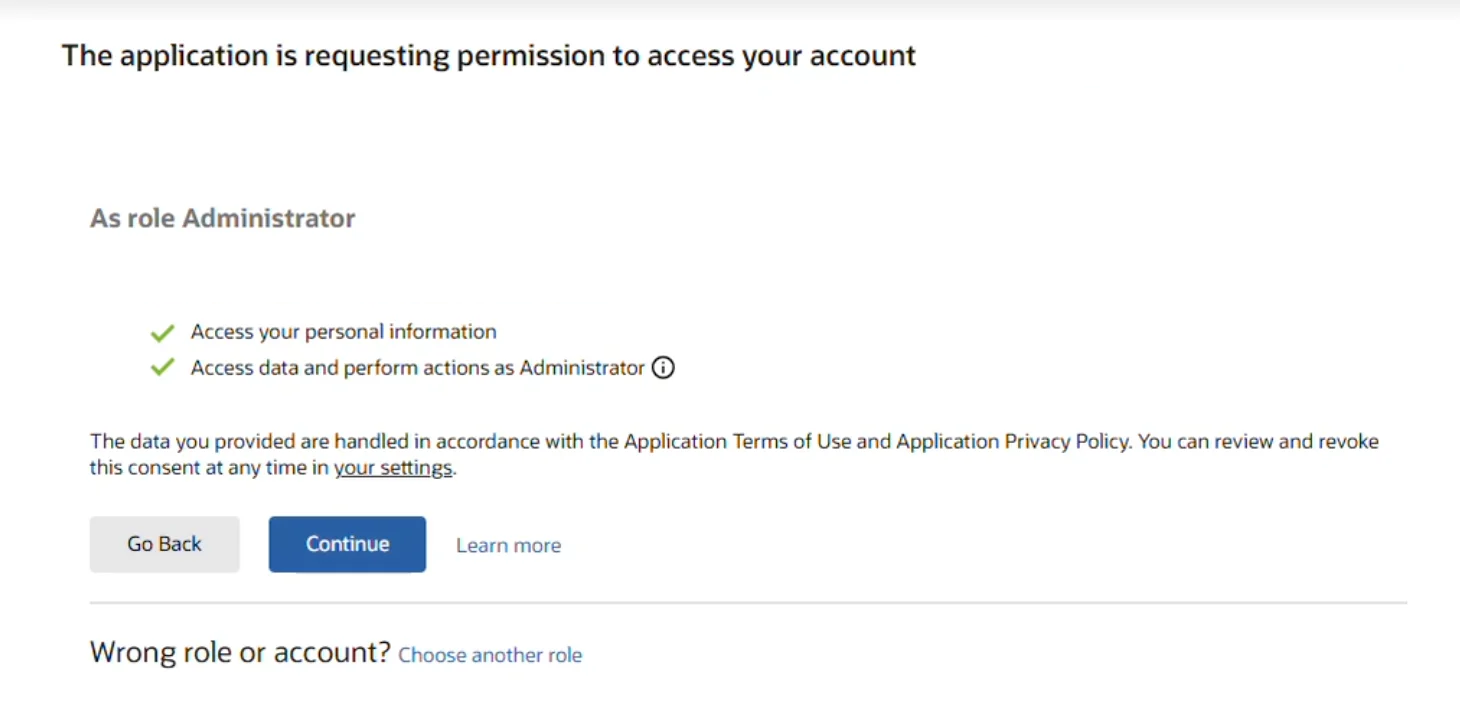Click the permission request page title

point(488,55)
